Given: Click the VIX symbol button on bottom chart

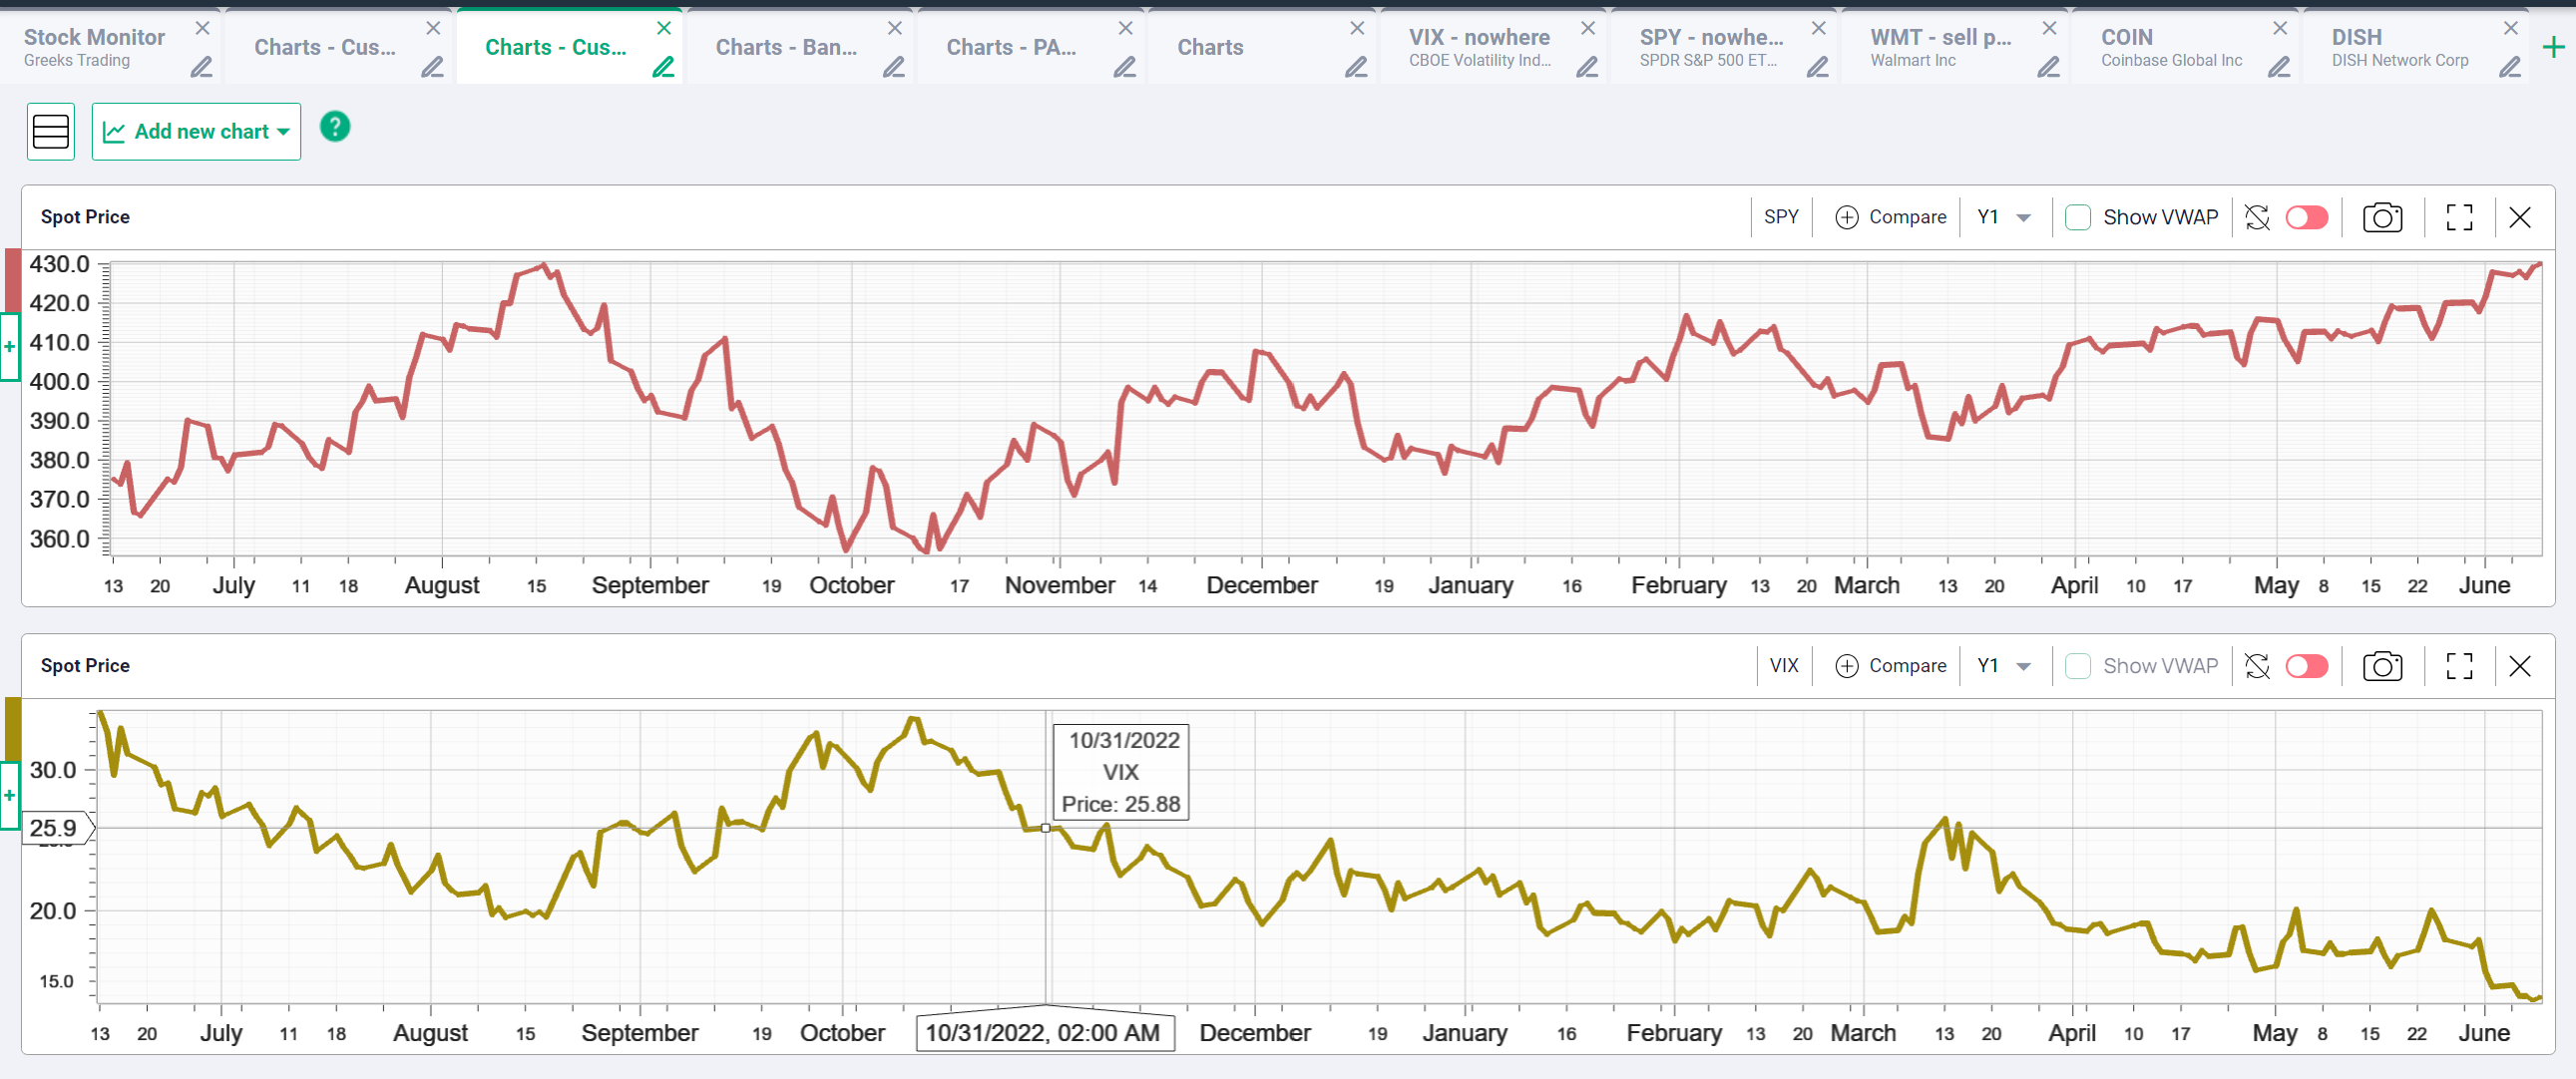Looking at the screenshot, I should 1784,666.
